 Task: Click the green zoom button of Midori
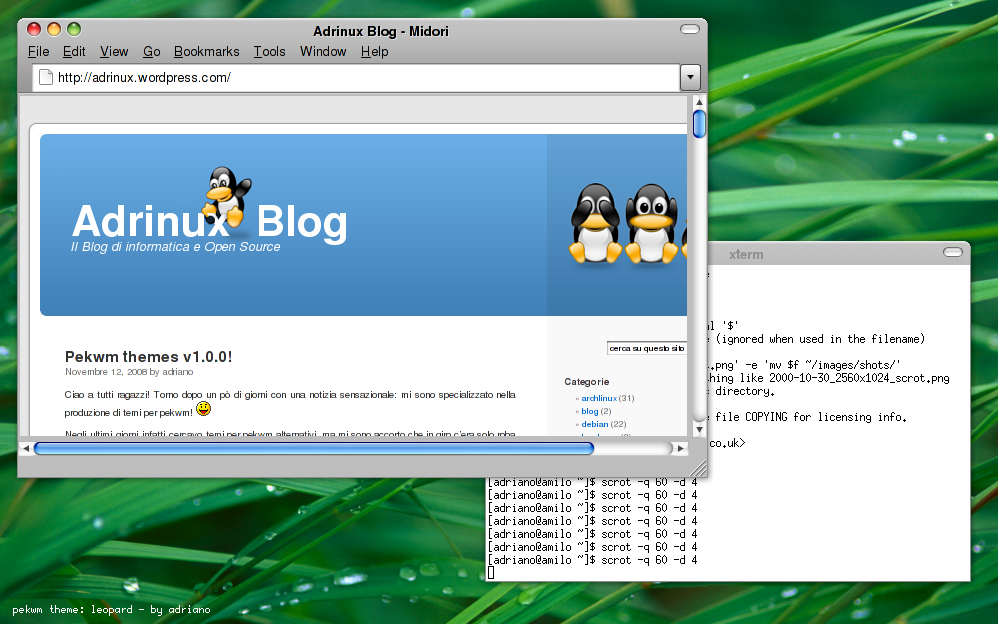pyautogui.click(x=74, y=29)
